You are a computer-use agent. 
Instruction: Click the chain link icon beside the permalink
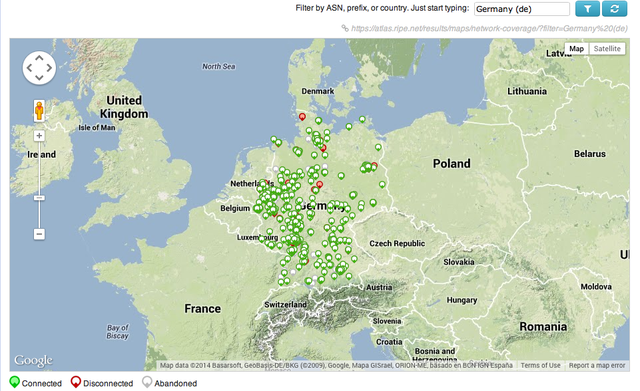[x=345, y=28]
